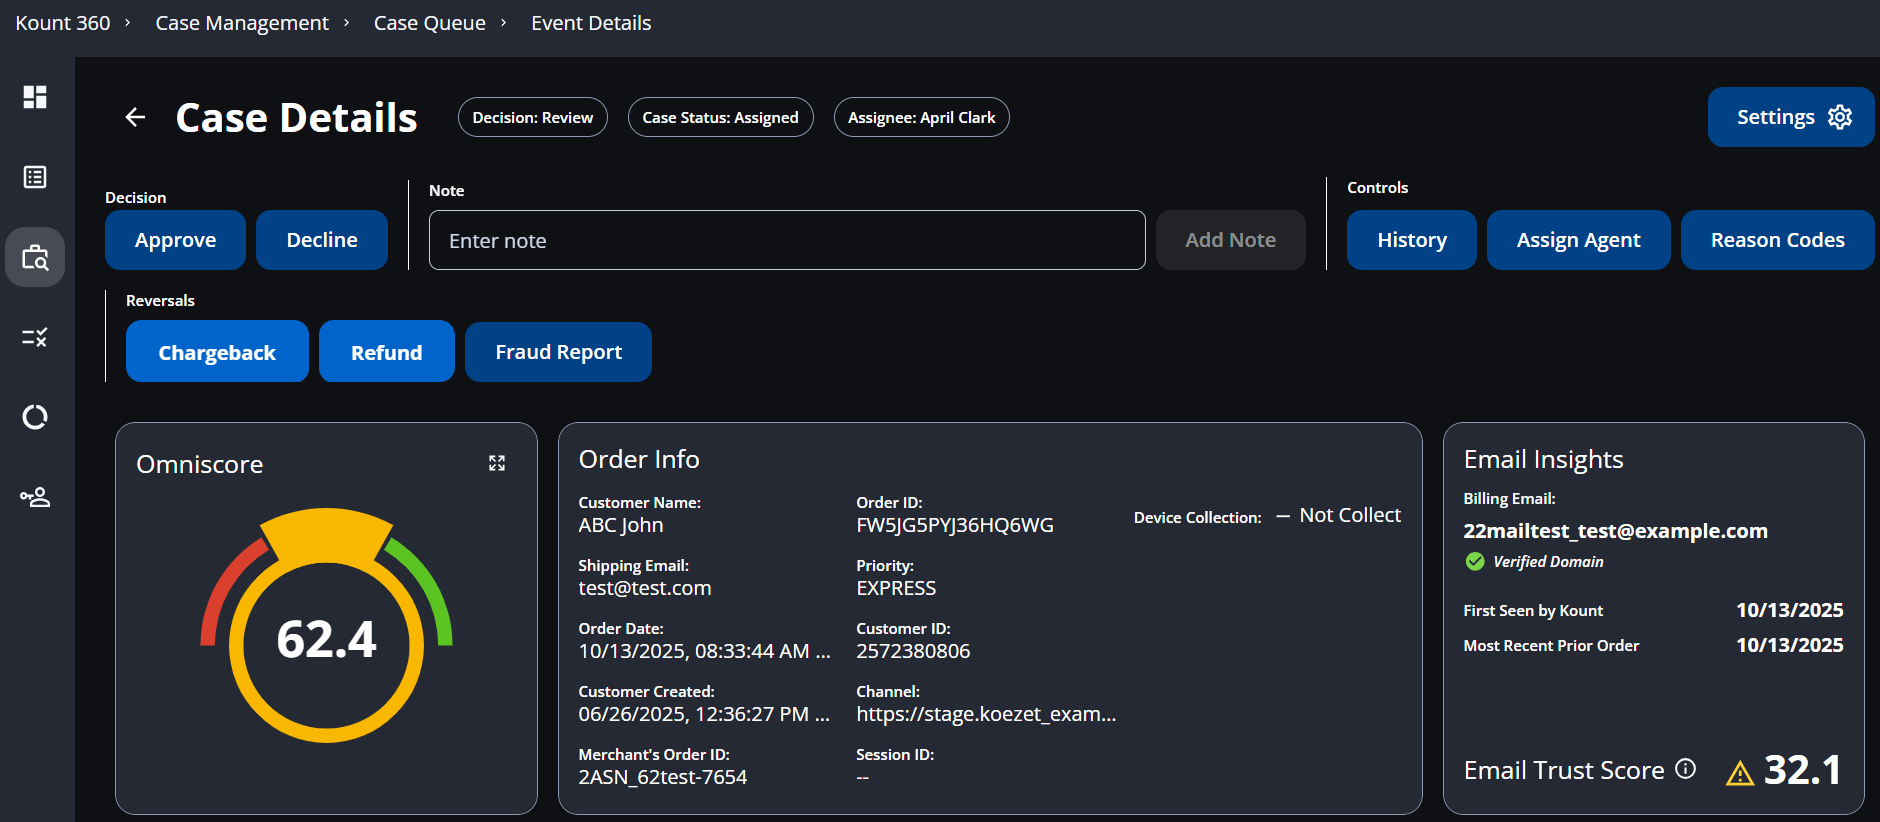Navigate to Case Management breadcrumb
The image size is (1880, 822).
click(x=242, y=23)
